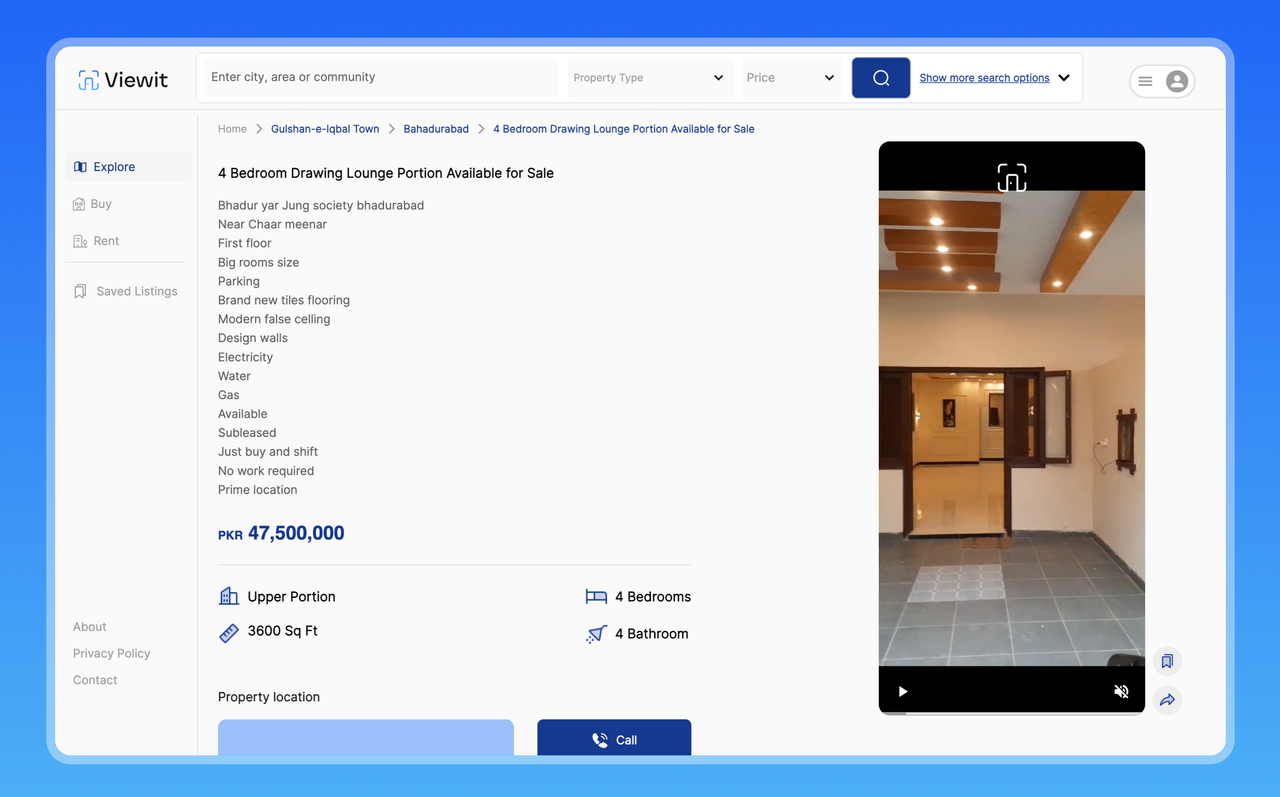
Task: Open the Property Type dropdown
Action: click(648, 78)
